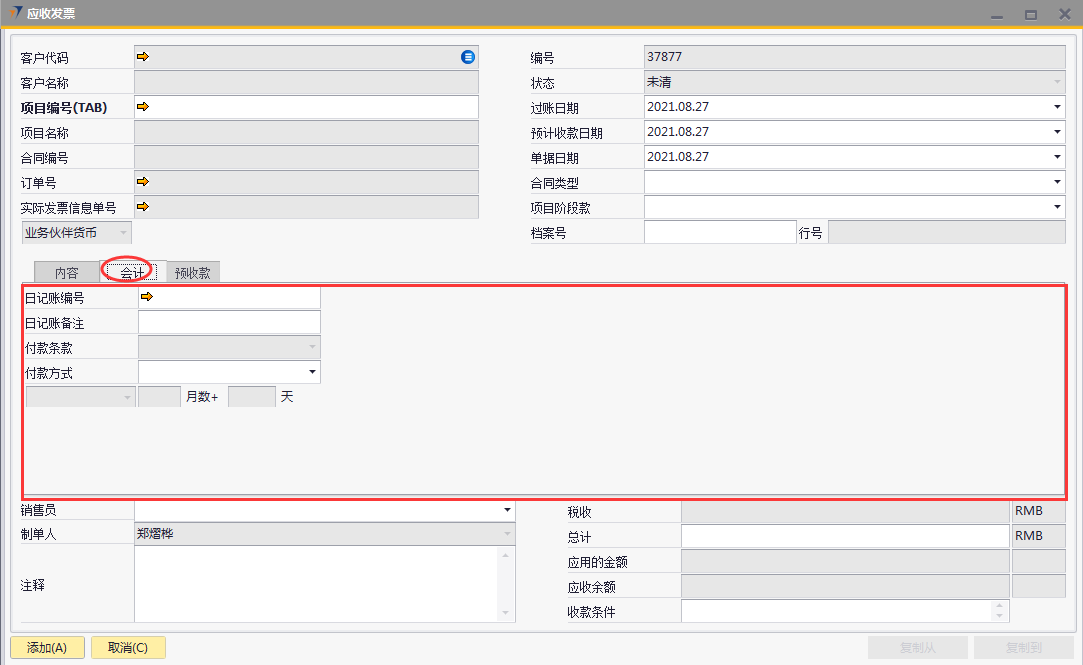Expand the 付款方式 dropdown
This screenshot has width=1083, height=665.
point(312,372)
